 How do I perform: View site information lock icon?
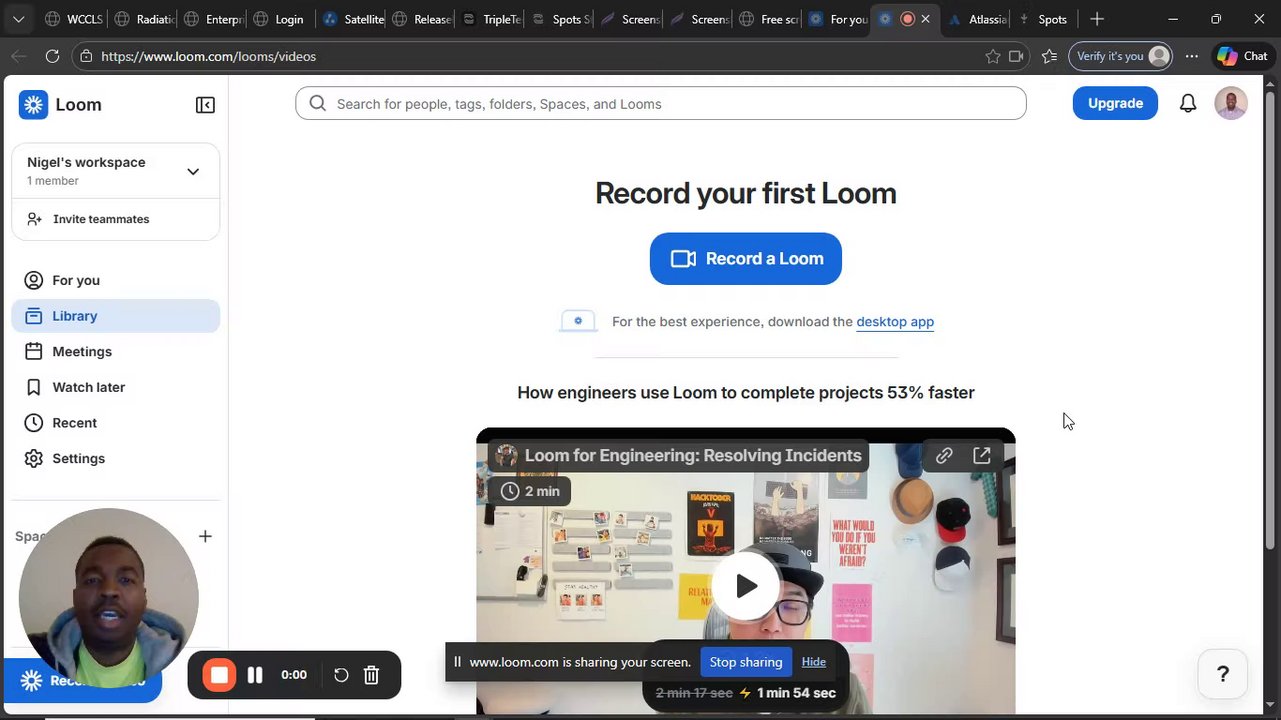tap(86, 57)
